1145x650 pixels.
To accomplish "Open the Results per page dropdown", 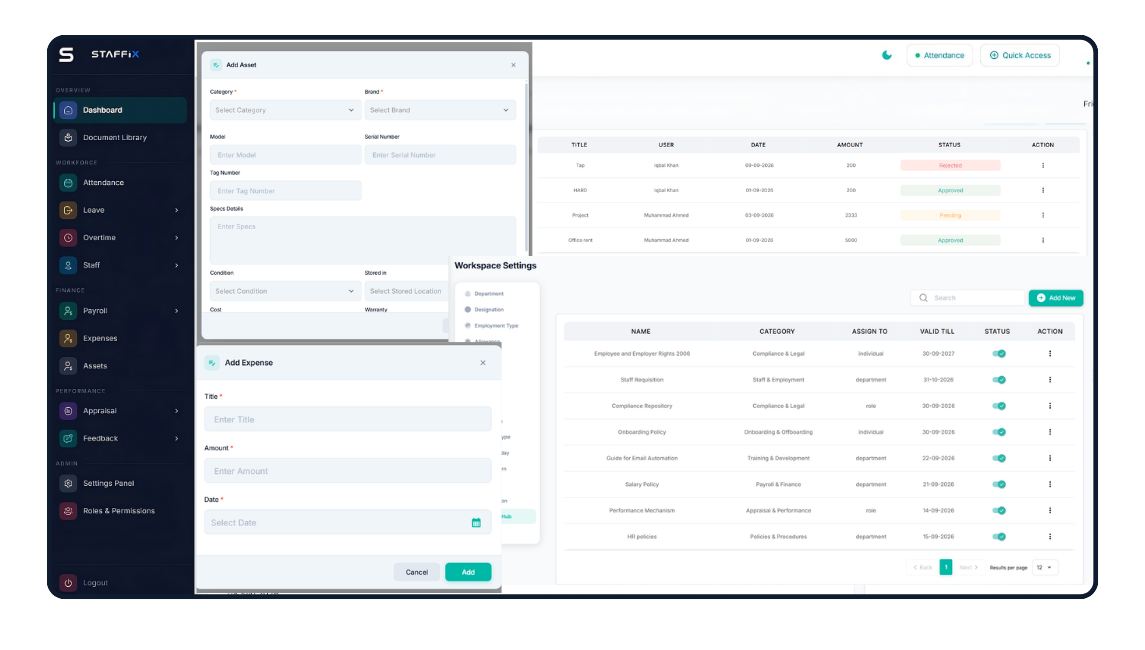I will [1045, 567].
